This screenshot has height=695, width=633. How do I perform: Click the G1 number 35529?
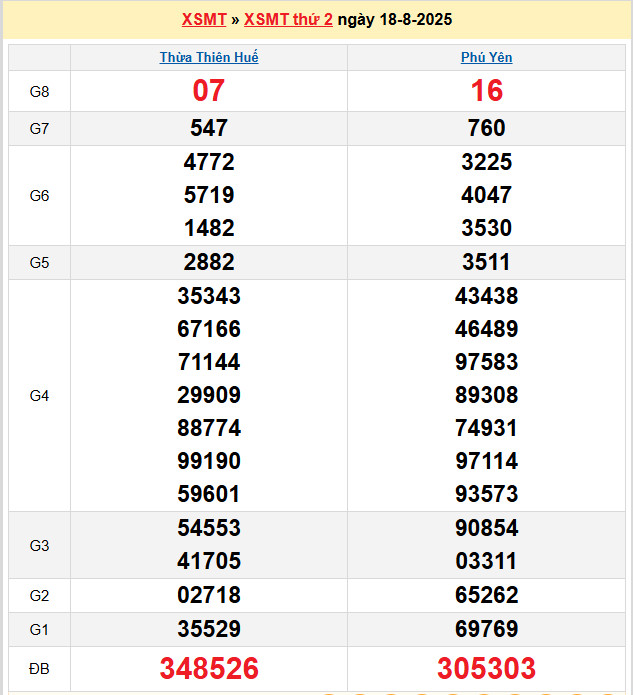tap(209, 629)
